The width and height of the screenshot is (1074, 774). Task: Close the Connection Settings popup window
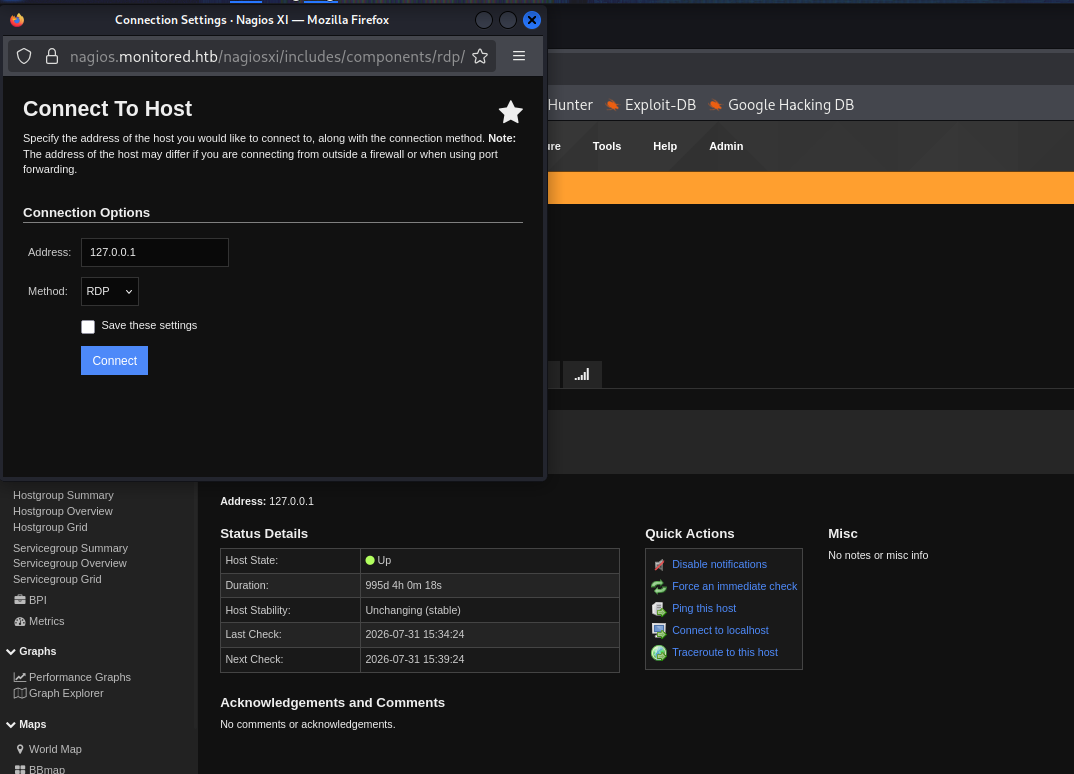pyautogui.click(x=532, y=20)
